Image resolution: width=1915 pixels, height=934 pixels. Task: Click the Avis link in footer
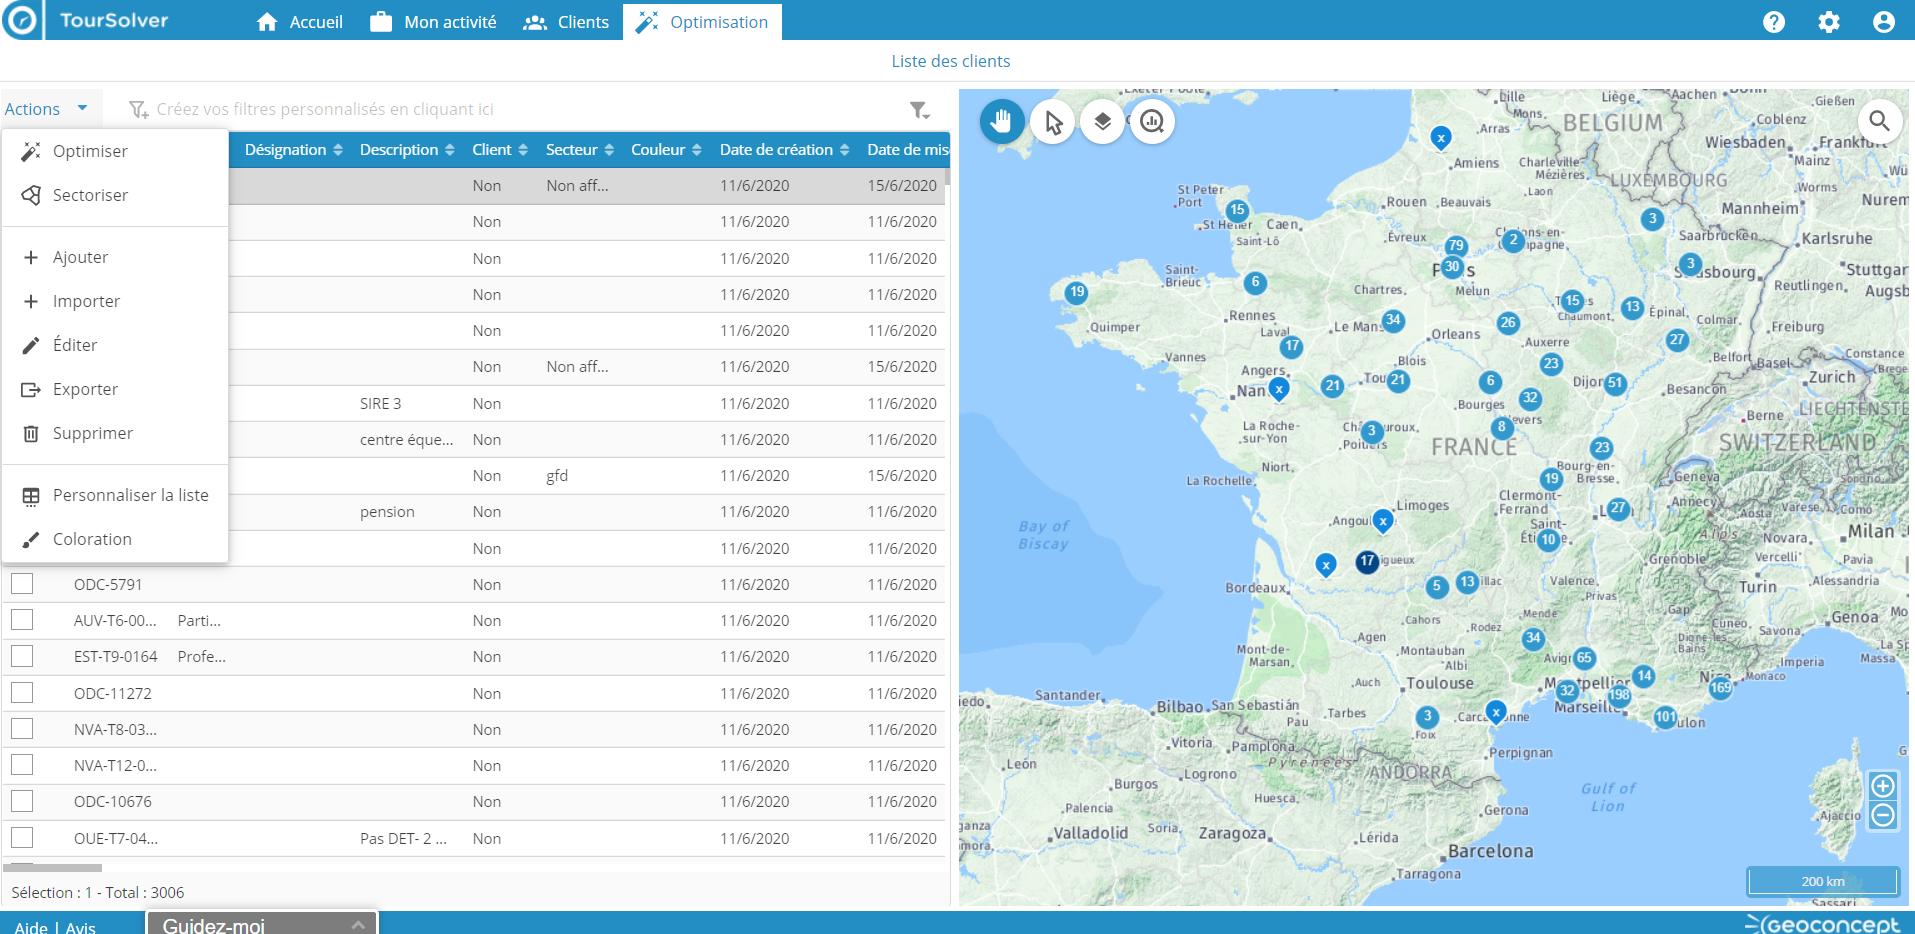coord(81,927)
